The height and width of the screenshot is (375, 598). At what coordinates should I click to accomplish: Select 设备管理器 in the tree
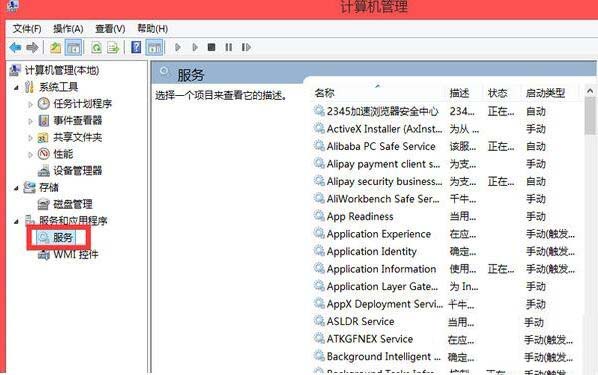tap(78, 171)
